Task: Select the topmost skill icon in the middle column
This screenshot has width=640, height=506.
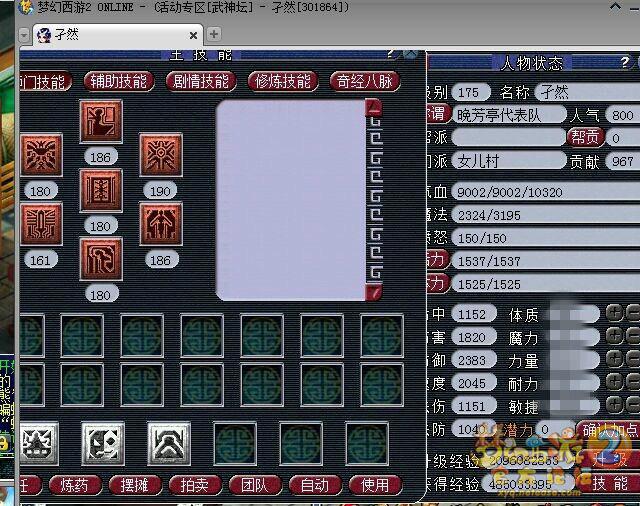Action: pos(101,121)
